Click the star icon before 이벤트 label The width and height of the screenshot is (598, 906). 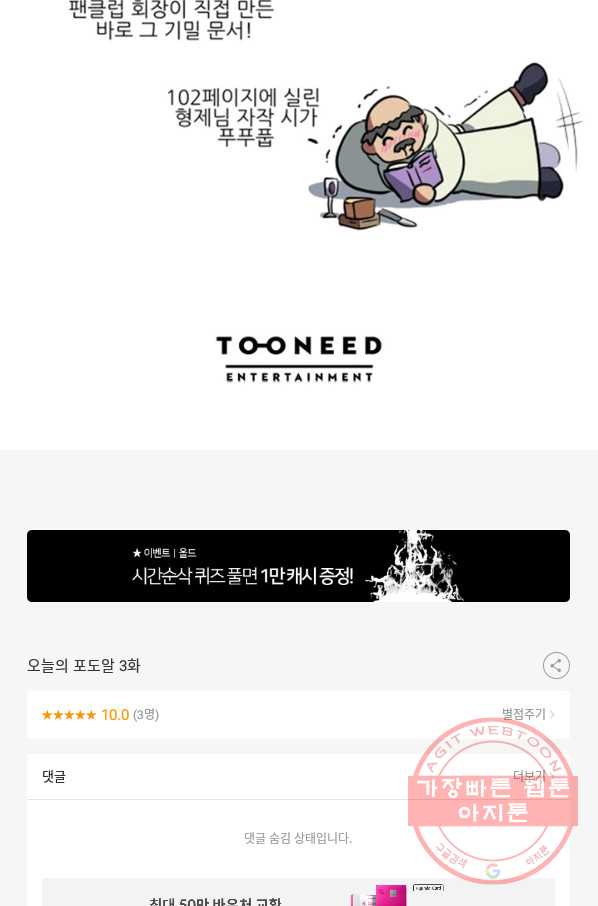click(137, 553)
